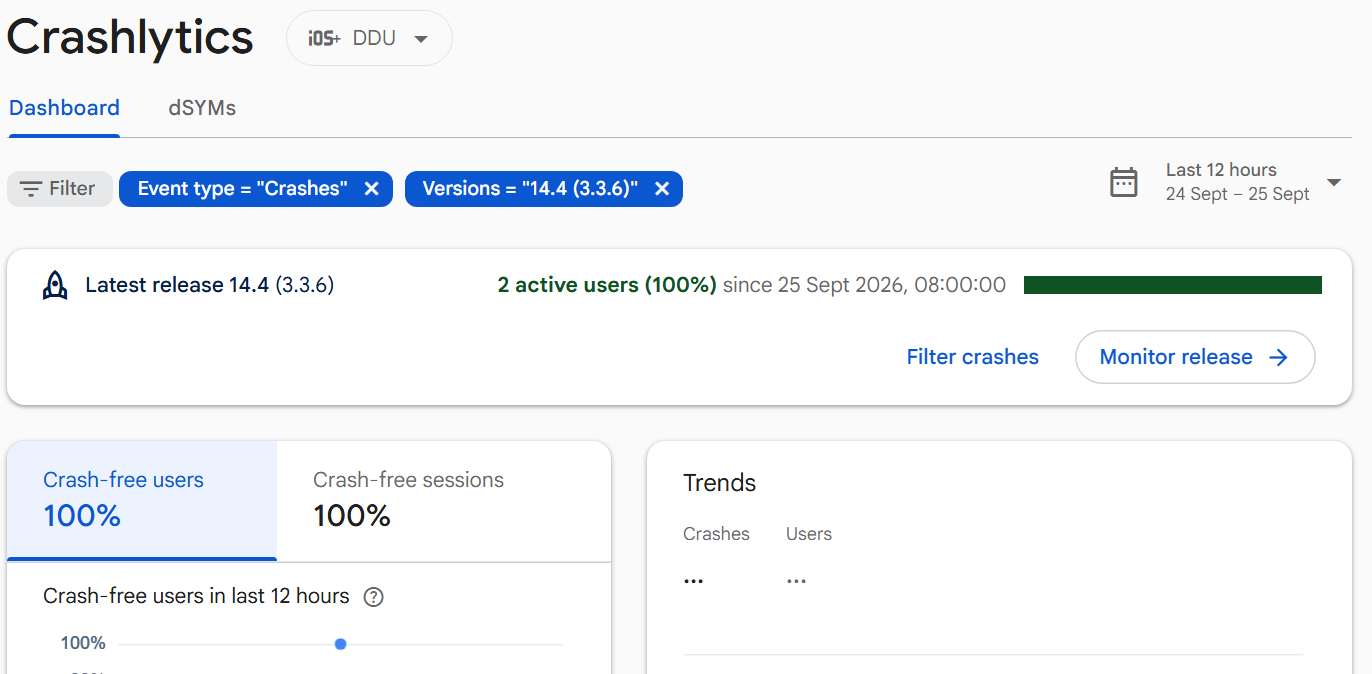
Task: Click the iOS+ platform icon
Action: tap(324, 39)
